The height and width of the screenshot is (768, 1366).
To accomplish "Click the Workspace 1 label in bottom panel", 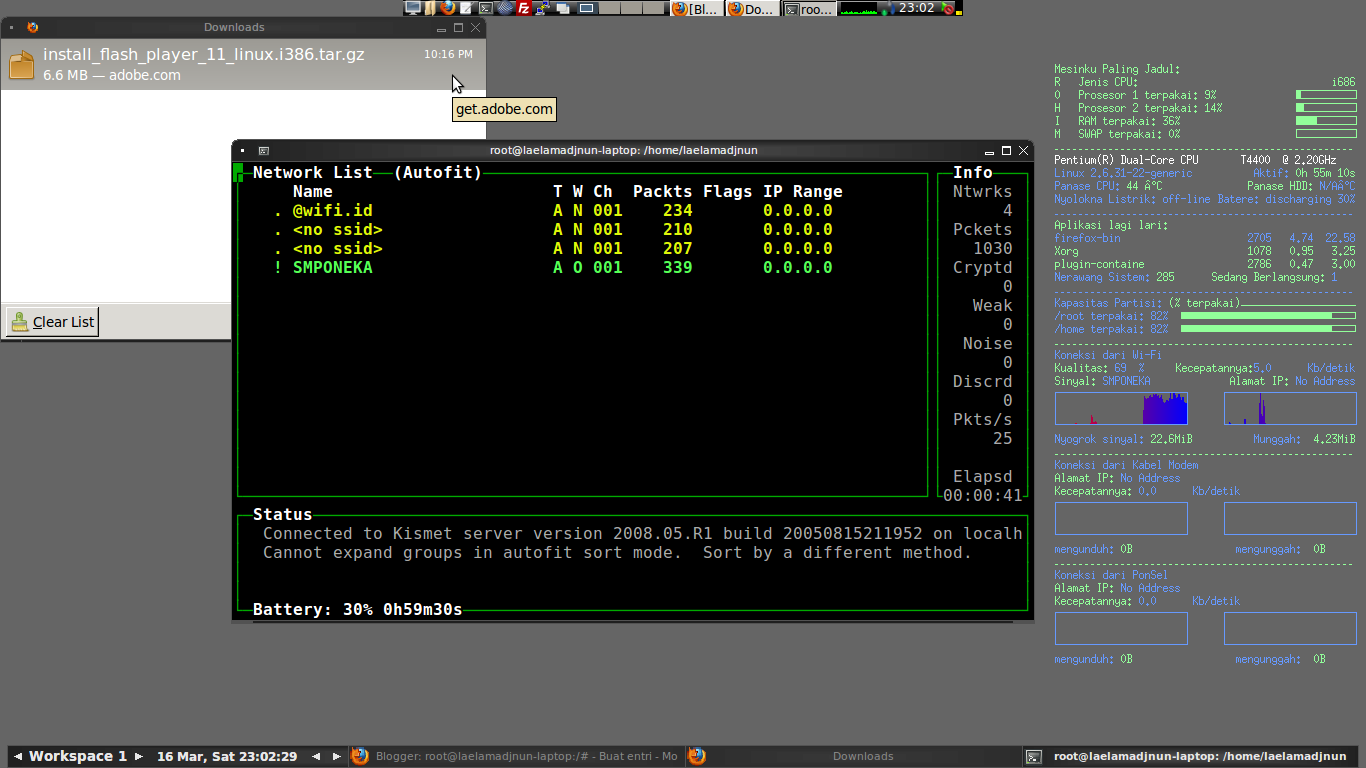I will (78, 756).
